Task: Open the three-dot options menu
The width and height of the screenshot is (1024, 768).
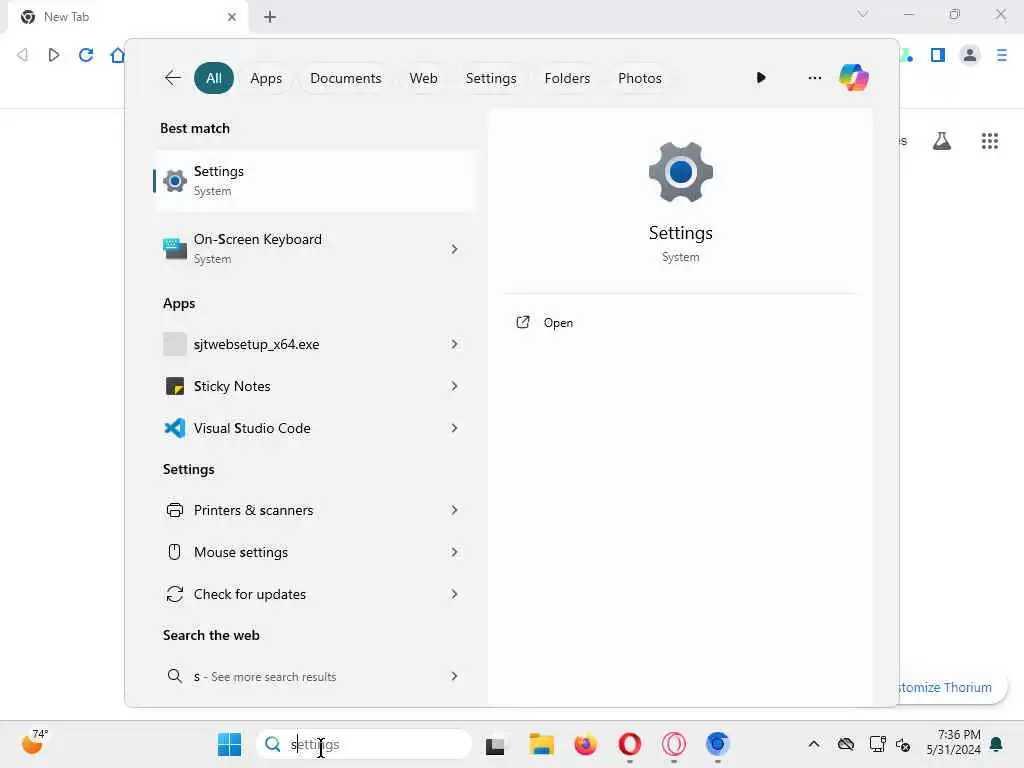Action: pos(814,78)
